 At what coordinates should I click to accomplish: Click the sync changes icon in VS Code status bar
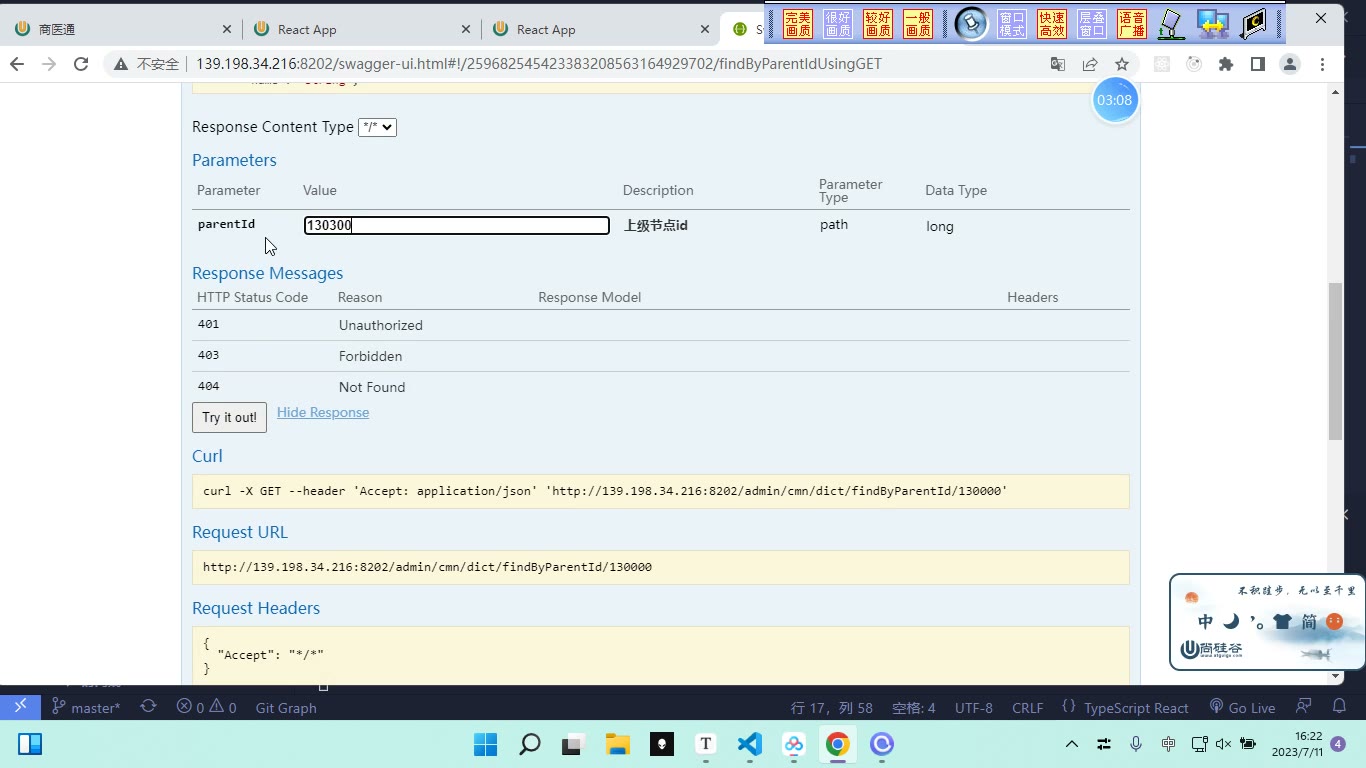[x=148, y=706]
